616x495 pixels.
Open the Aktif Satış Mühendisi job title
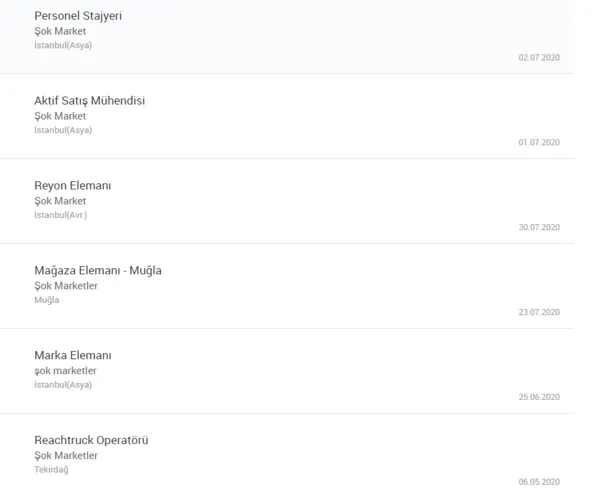click(96, 101)
